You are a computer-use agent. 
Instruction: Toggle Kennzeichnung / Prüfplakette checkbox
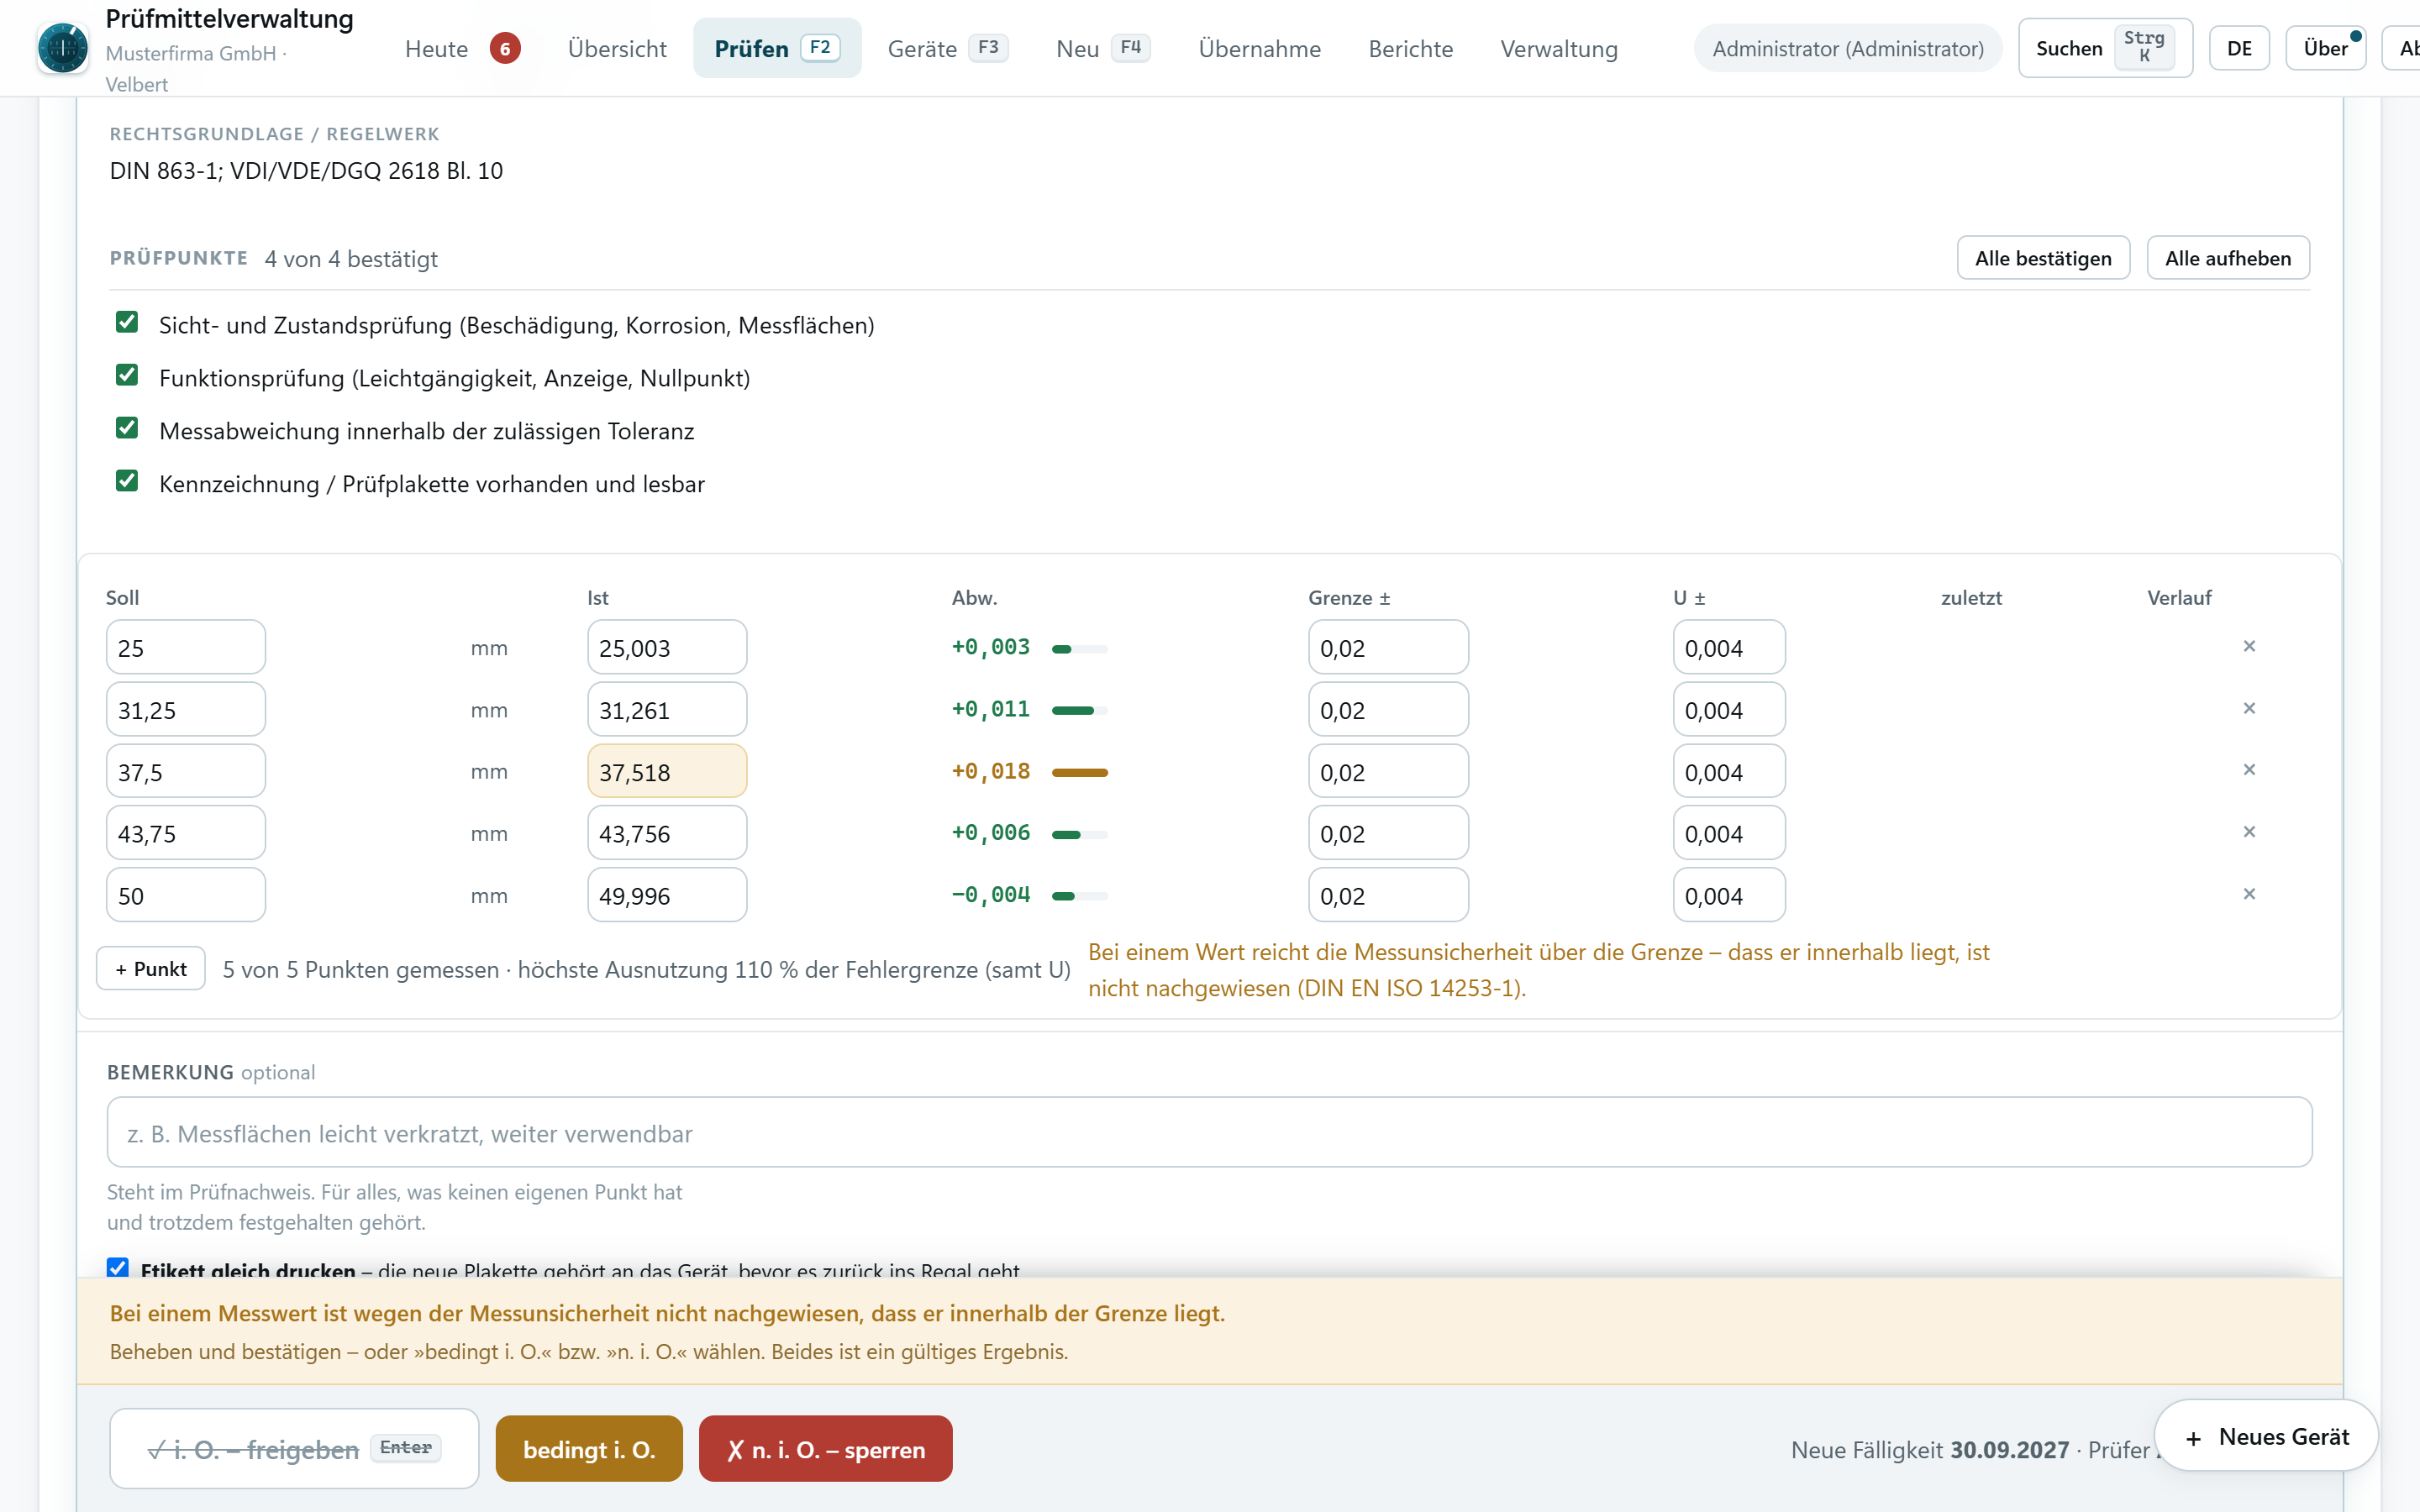(127, 481)
